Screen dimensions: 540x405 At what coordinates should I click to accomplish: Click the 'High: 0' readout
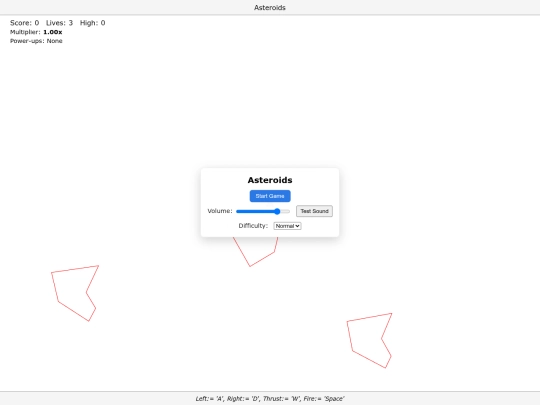click(93, 23)
